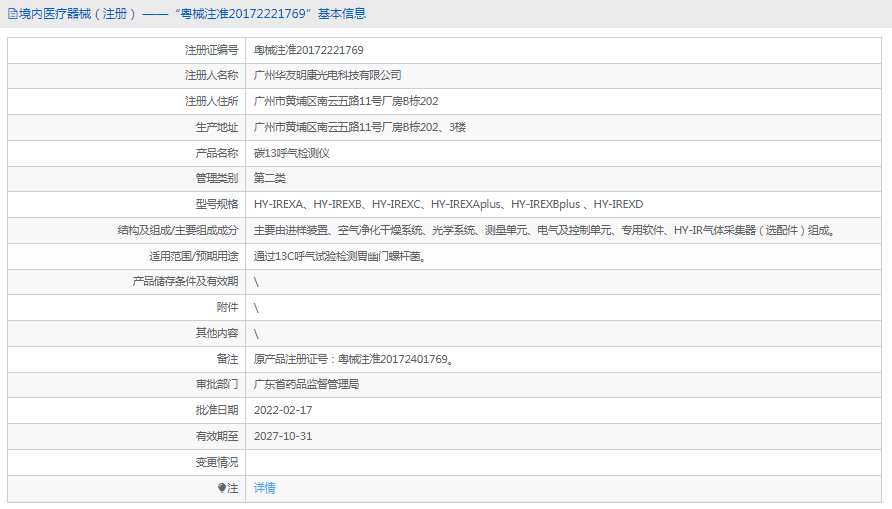Click the 备注 original registration number text
Viewport: 892px width, 509px height.
point(354,359)
